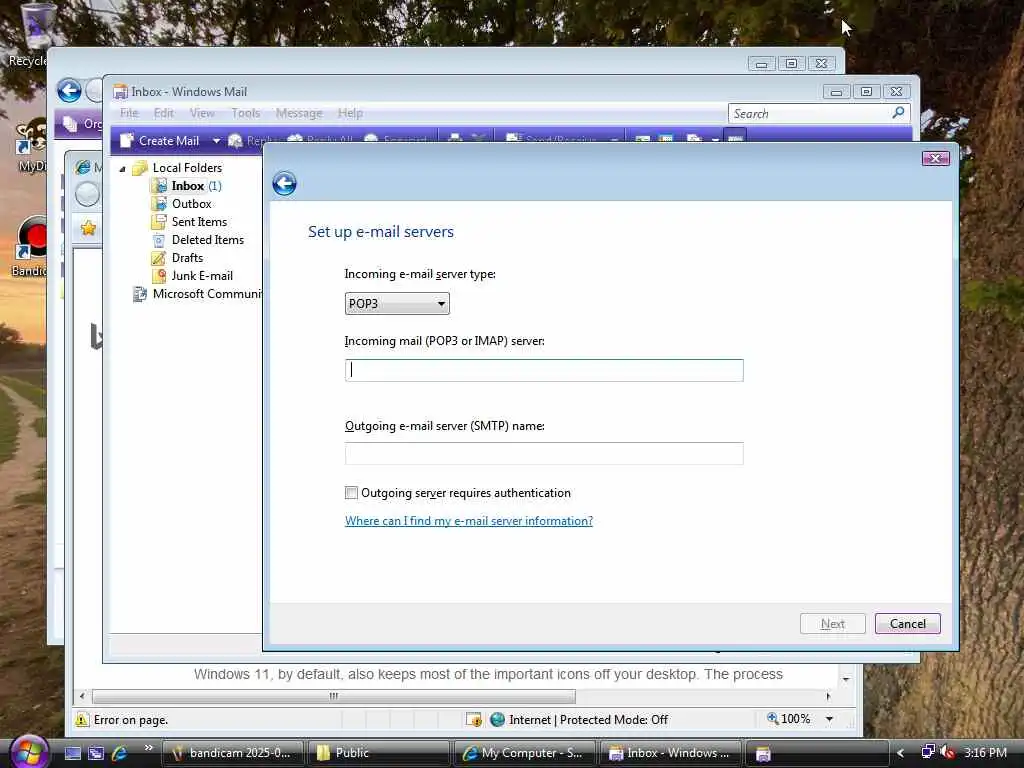Open the zoom level dropdown arrow
The width and height of the screenshot is (1024, 768).
[829, 719]
